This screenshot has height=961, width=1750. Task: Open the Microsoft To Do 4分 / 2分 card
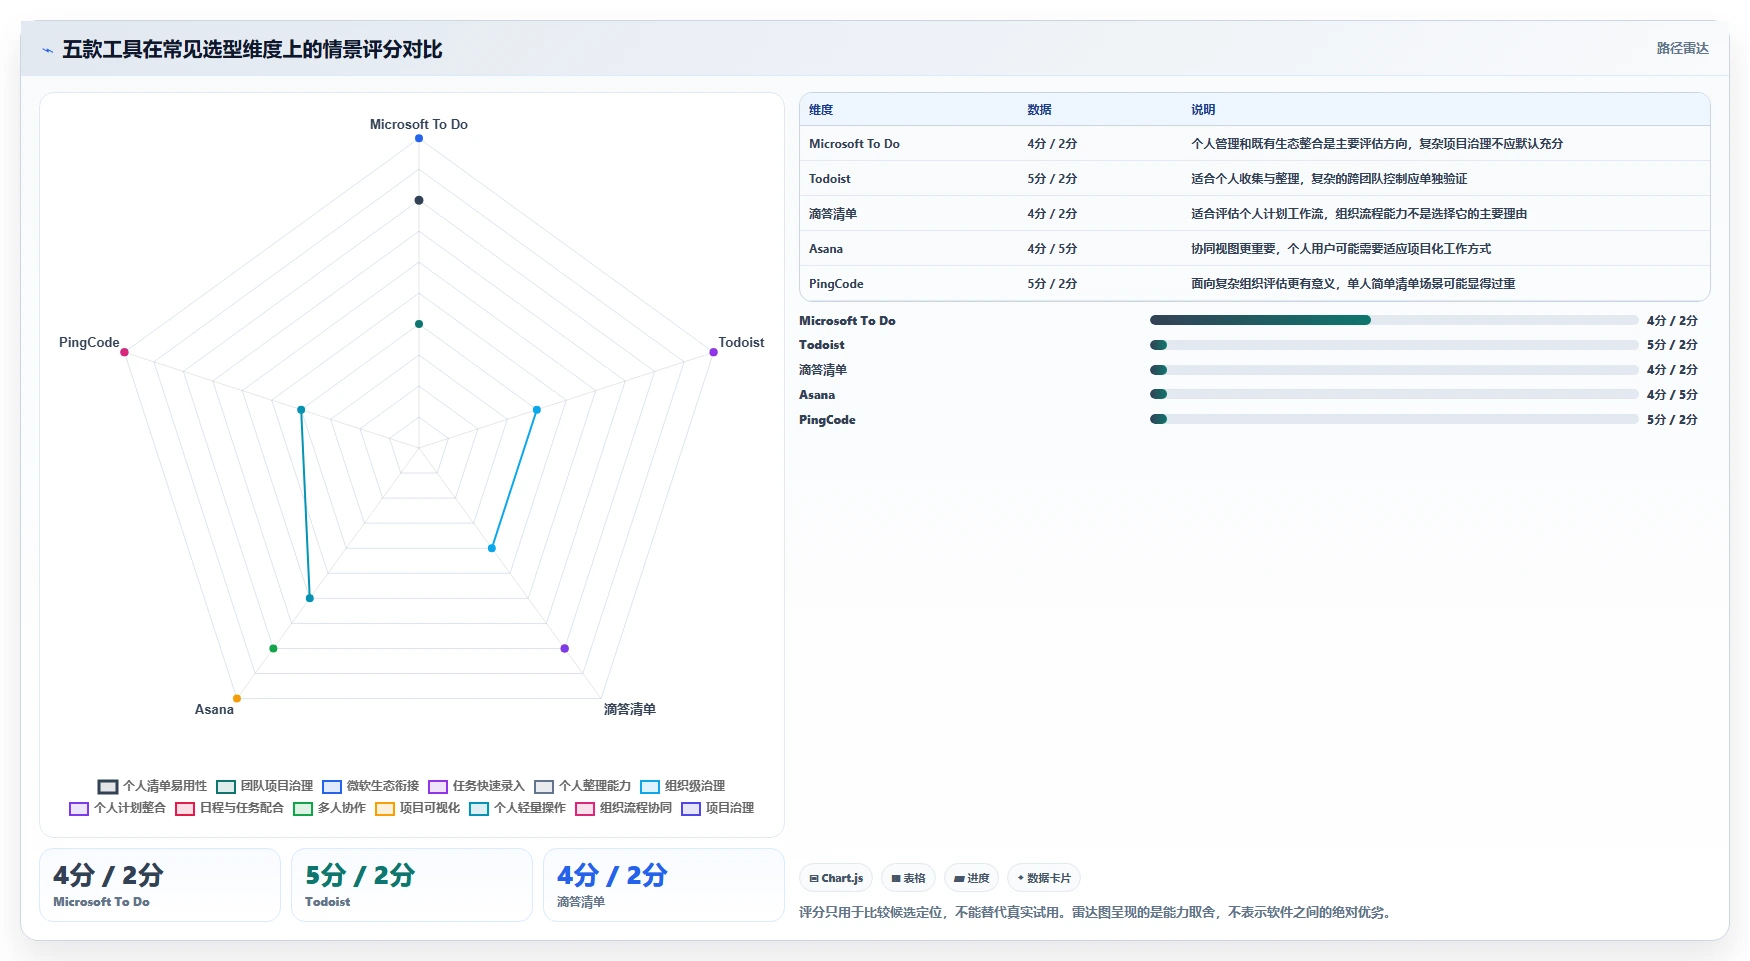point(160,885)
